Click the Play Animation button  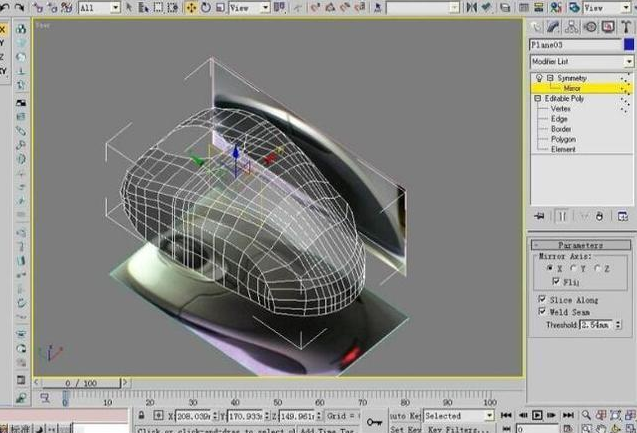tap(537, 415)
